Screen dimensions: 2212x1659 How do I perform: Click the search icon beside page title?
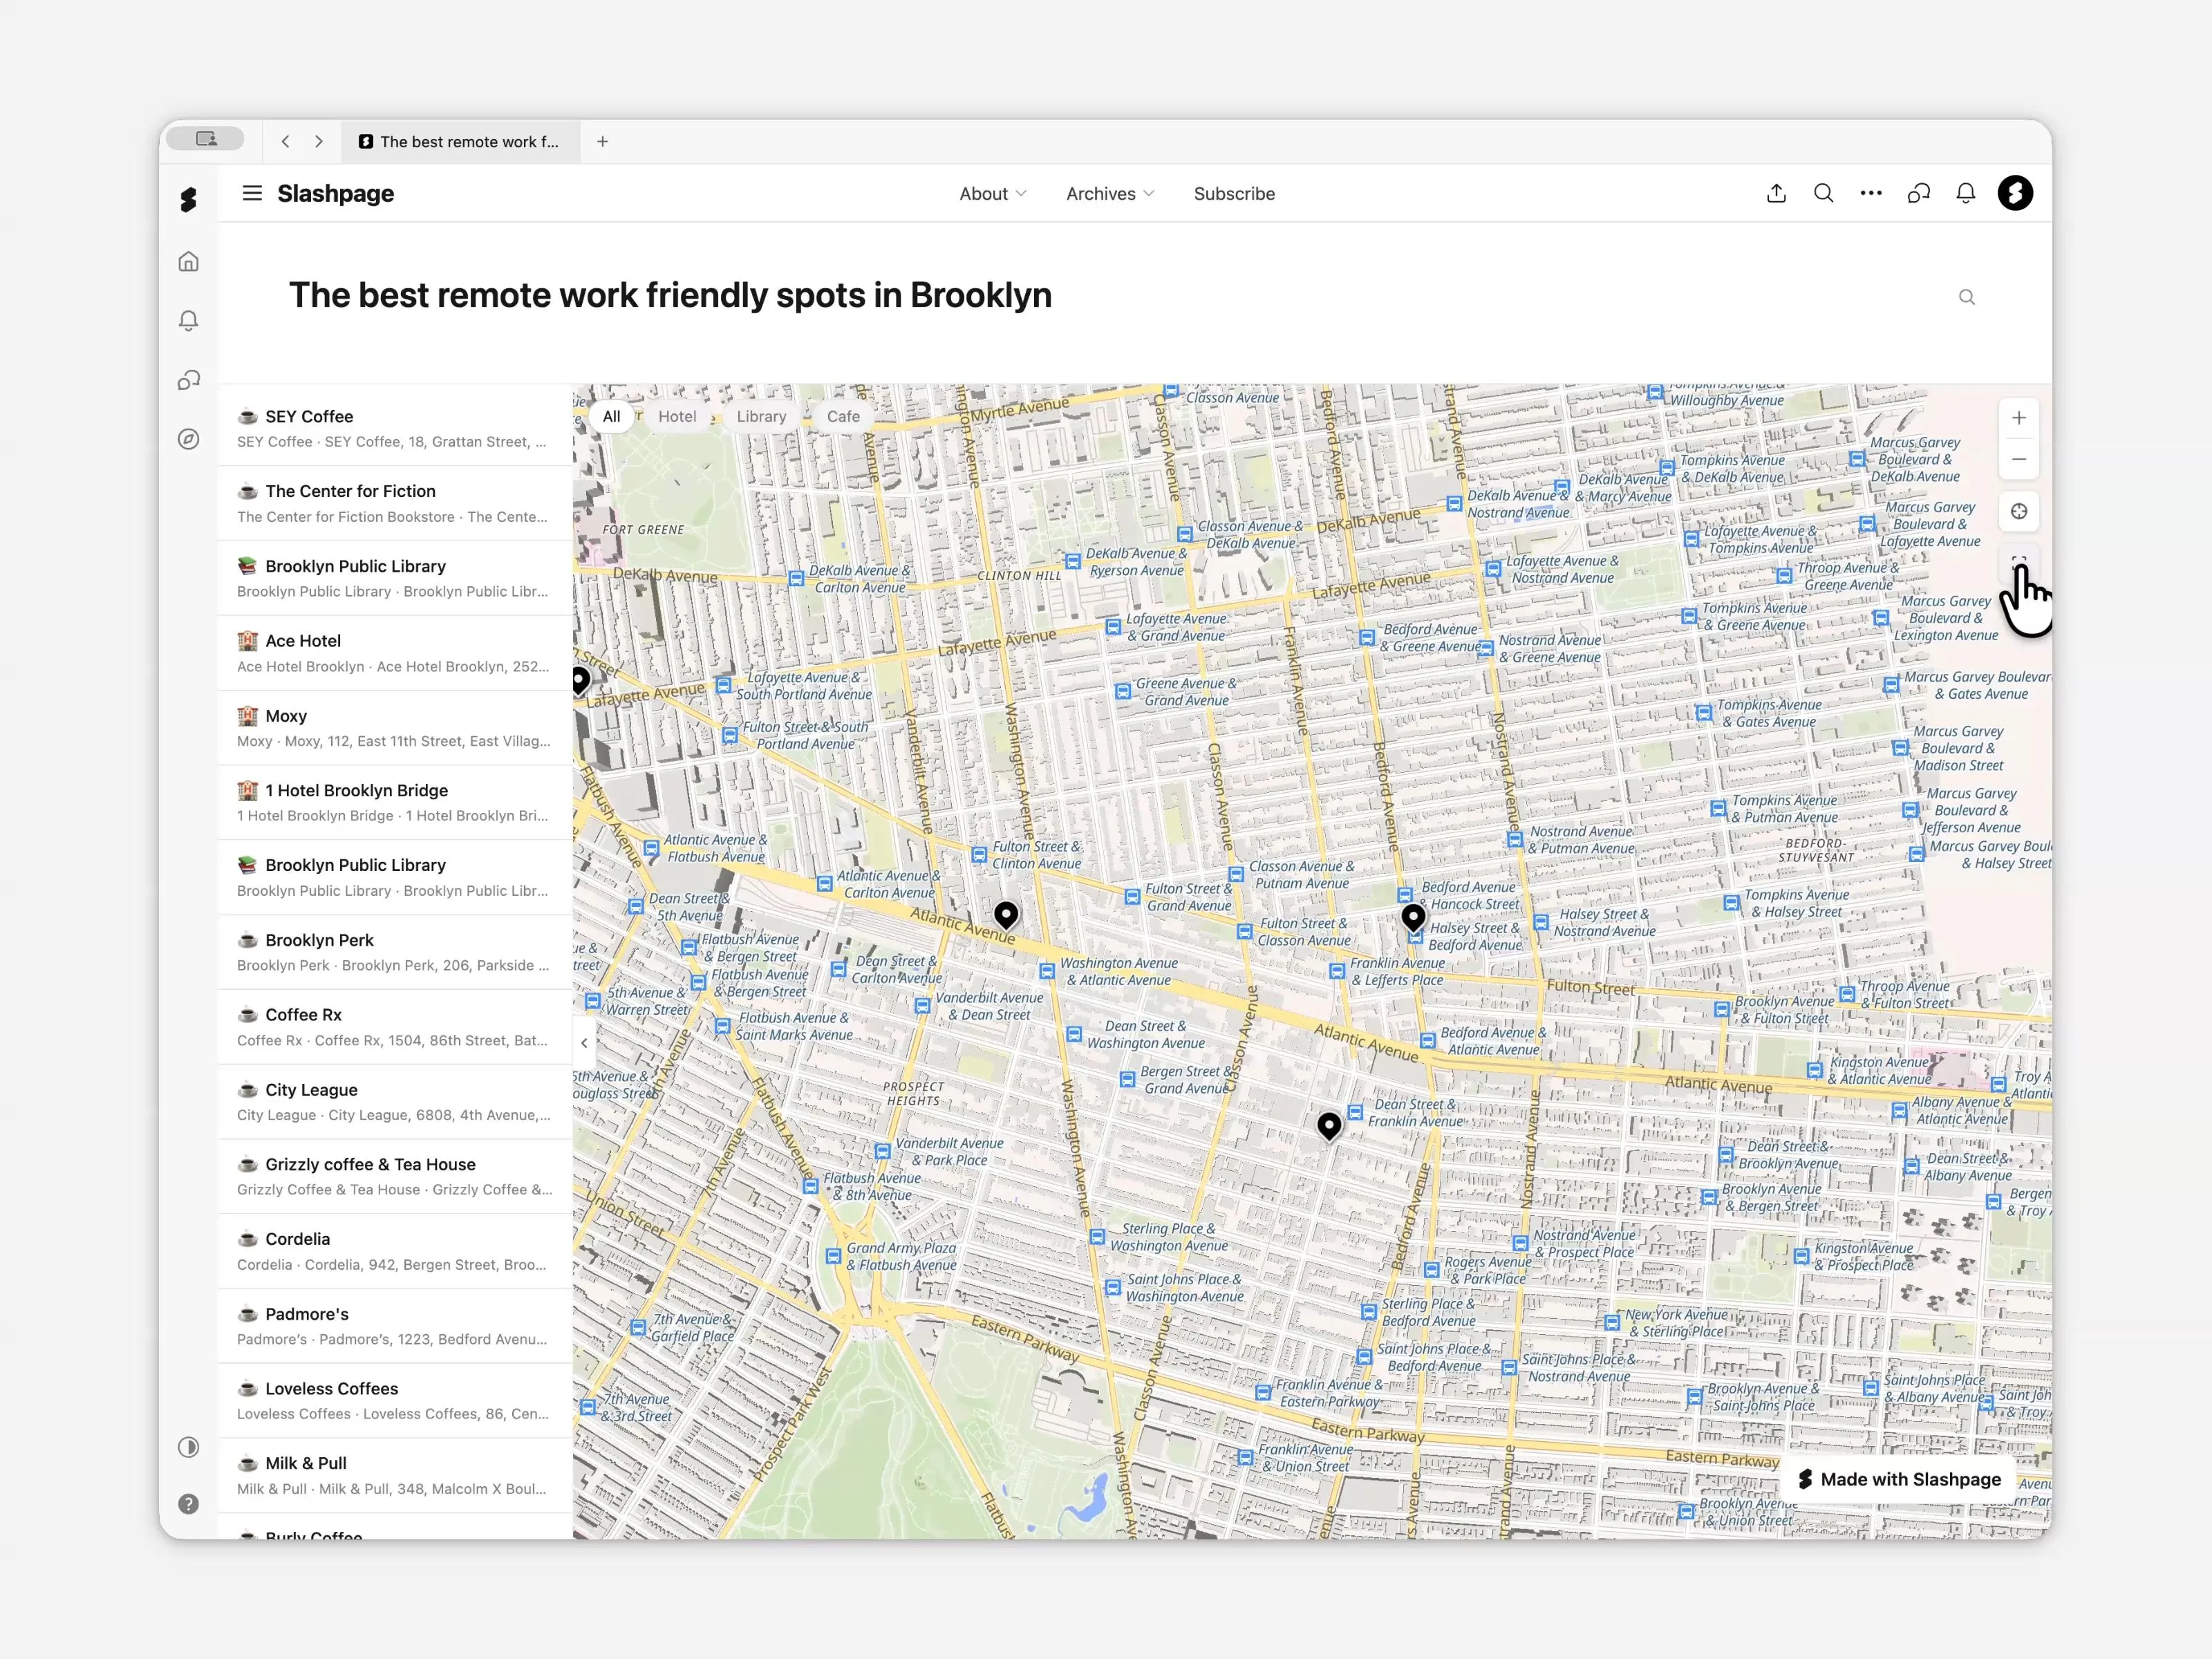point(1967,297)
